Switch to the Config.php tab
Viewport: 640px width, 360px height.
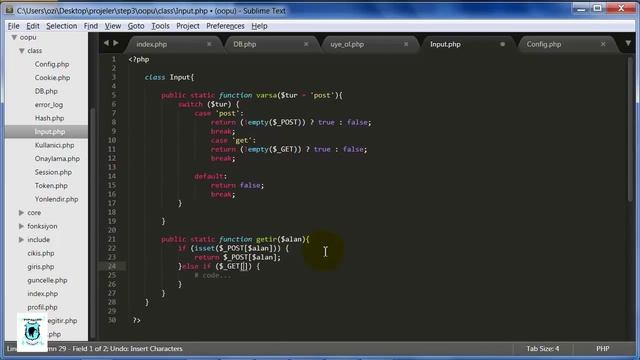coord(544,44)
